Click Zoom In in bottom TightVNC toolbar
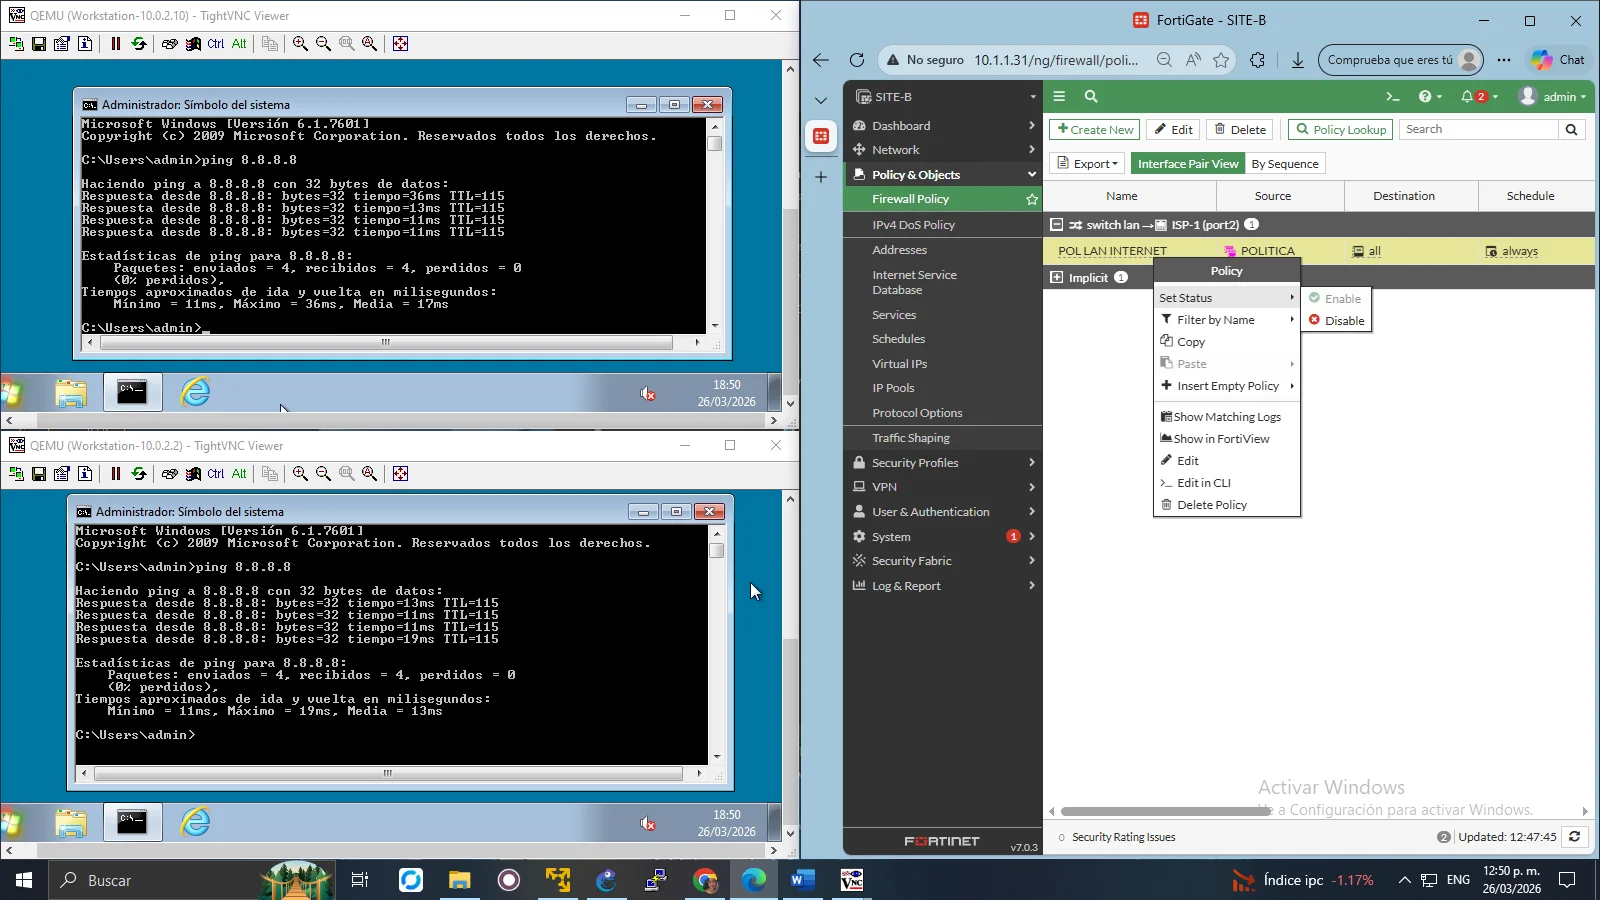Screen dimensions: 1600x900 [300, 474]
